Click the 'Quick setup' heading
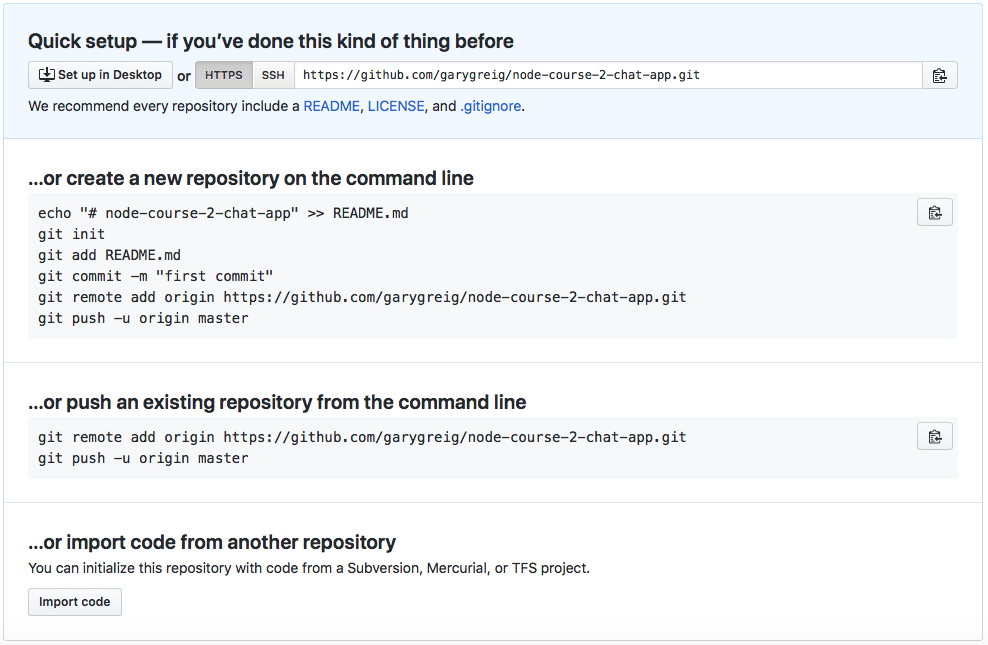 pos(271,41)
